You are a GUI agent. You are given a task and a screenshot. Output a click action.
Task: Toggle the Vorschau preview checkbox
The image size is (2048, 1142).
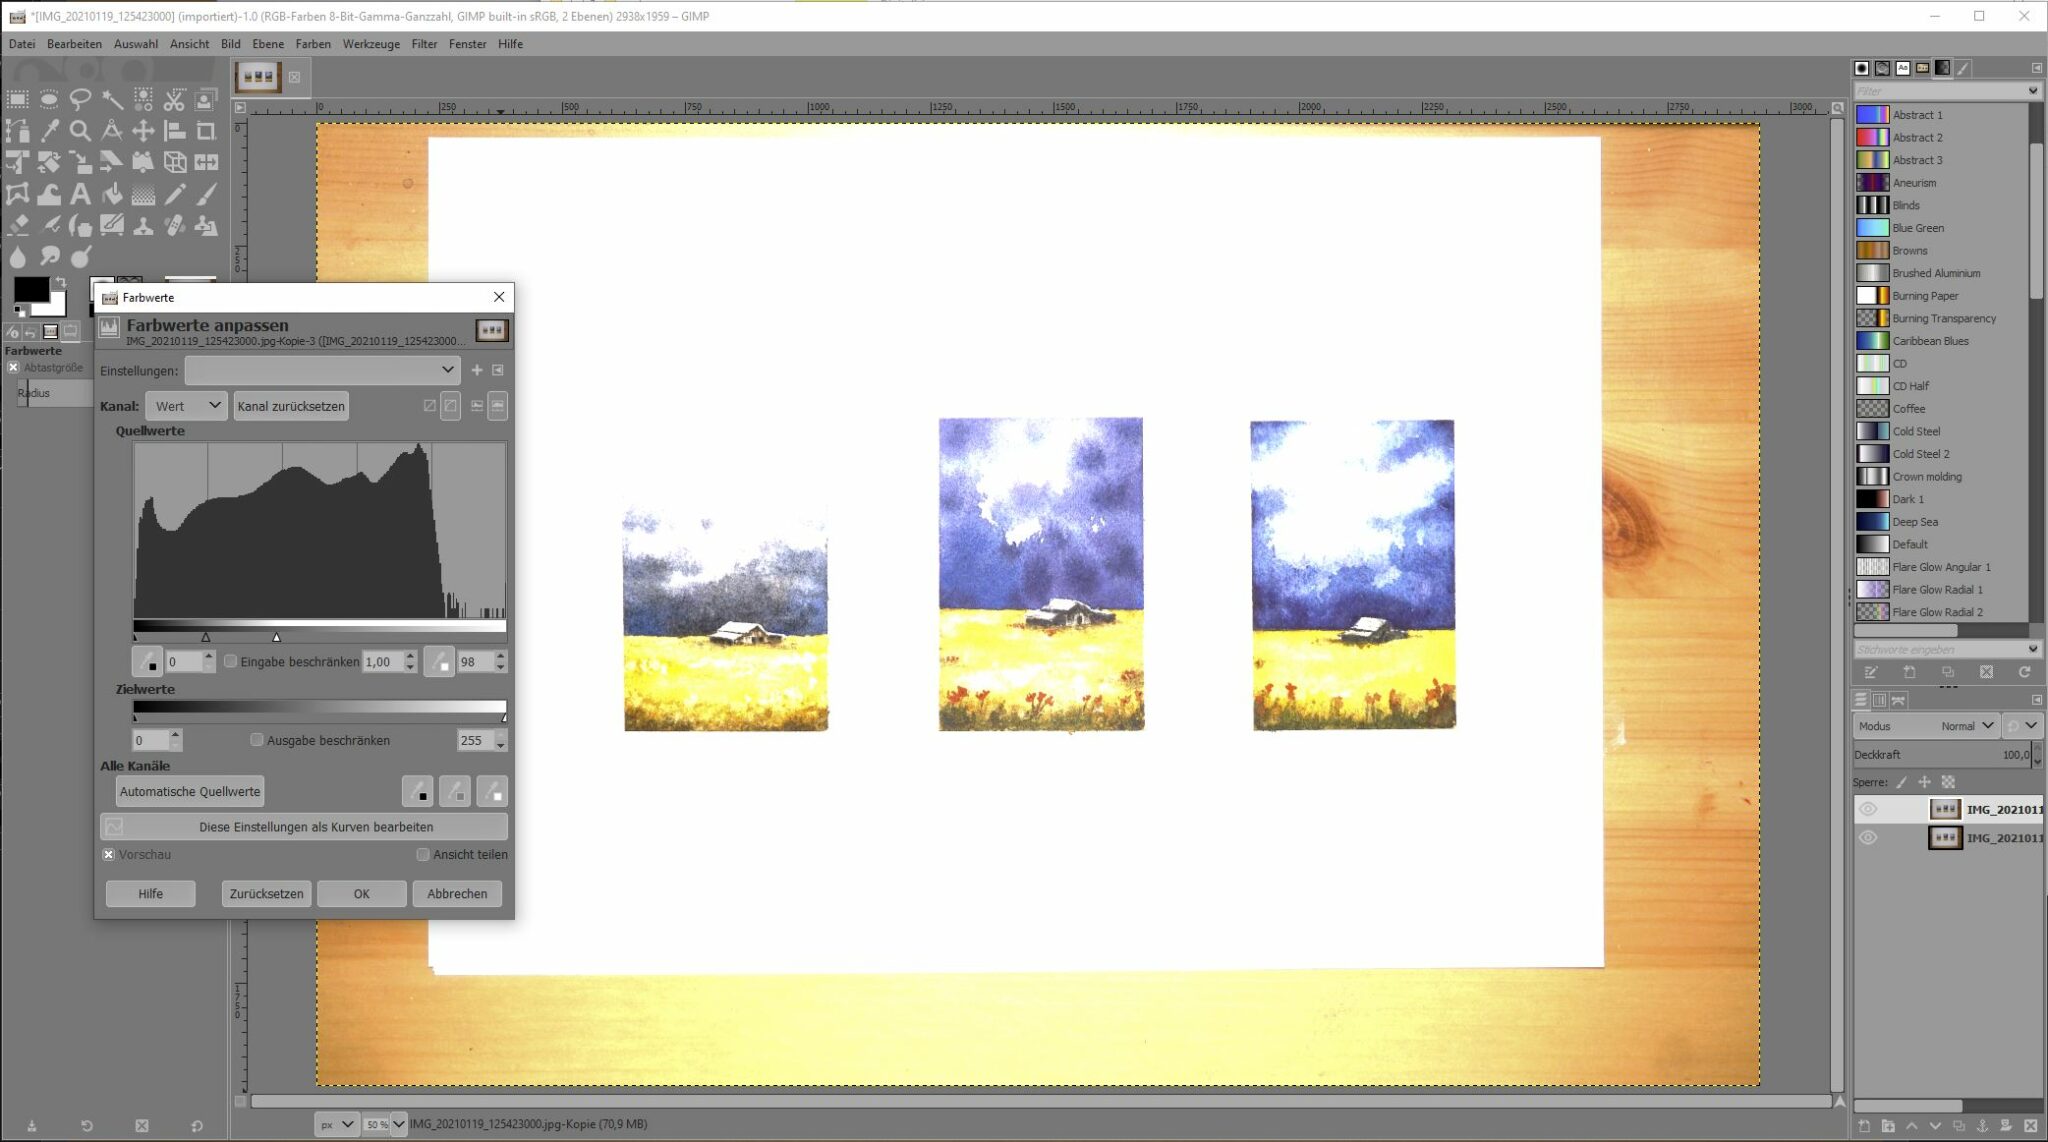pos(108,855)
